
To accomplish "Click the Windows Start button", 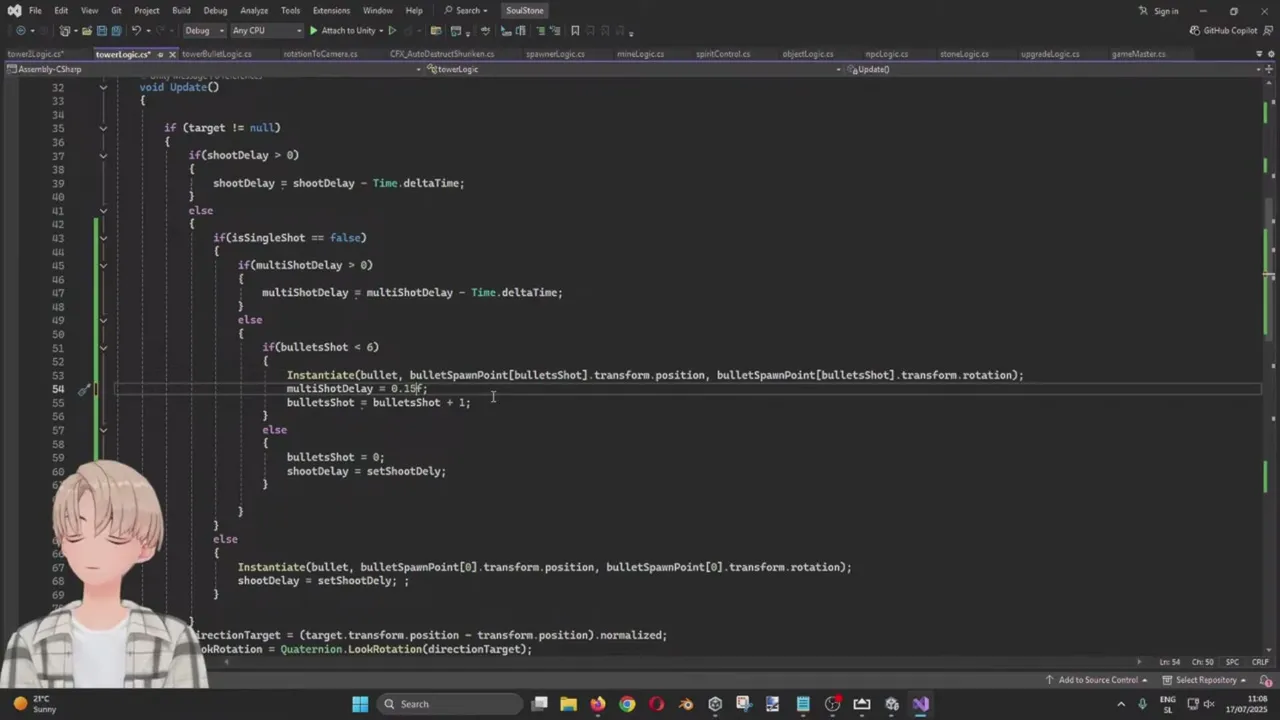I will point(360,704).
